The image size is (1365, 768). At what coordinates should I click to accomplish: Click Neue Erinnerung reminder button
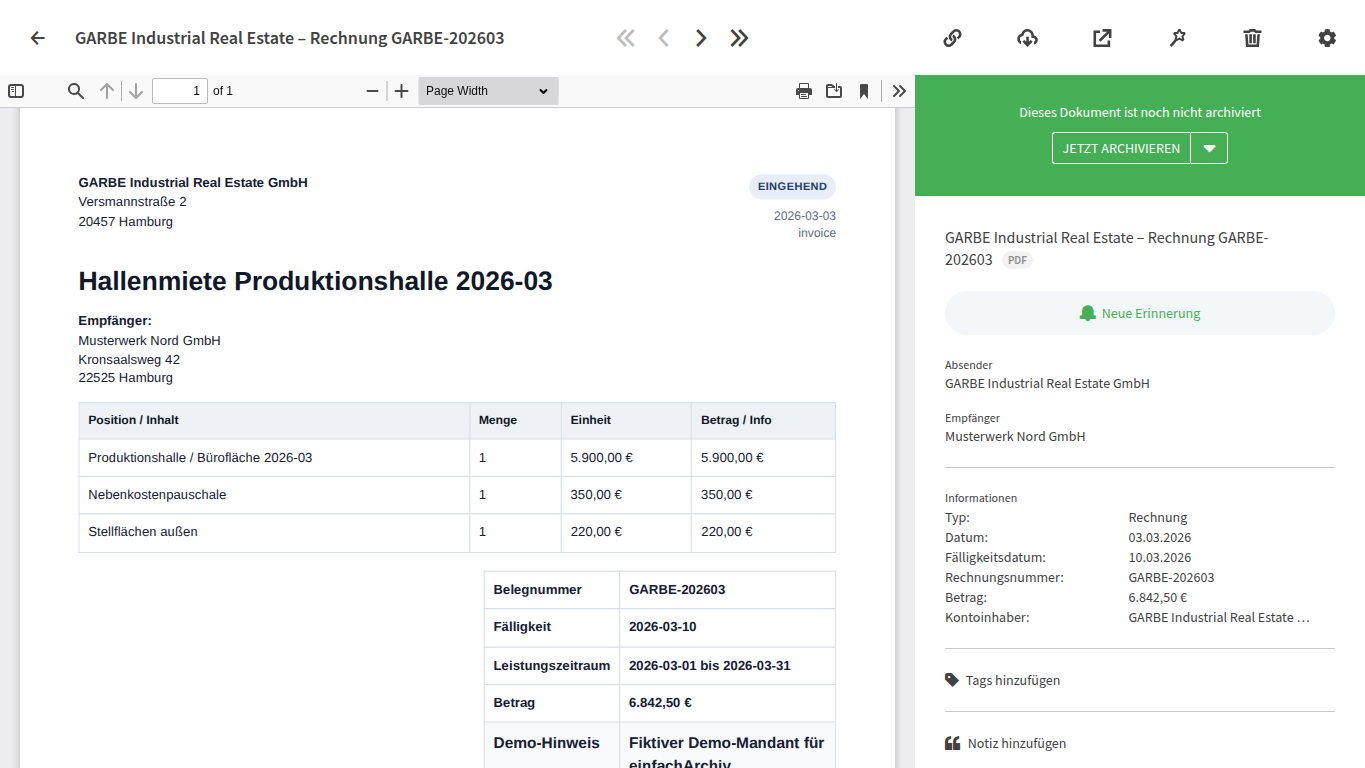1140,313
